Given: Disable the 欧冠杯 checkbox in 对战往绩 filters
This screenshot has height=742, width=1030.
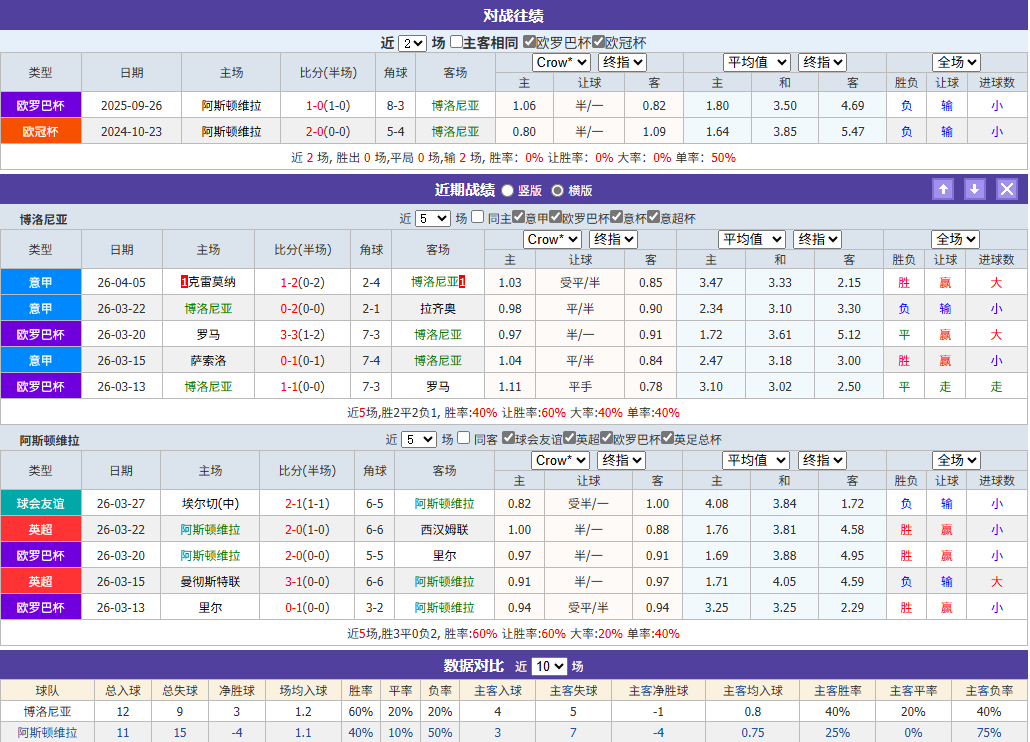Looking at the screenshot, I should [599, 41].
